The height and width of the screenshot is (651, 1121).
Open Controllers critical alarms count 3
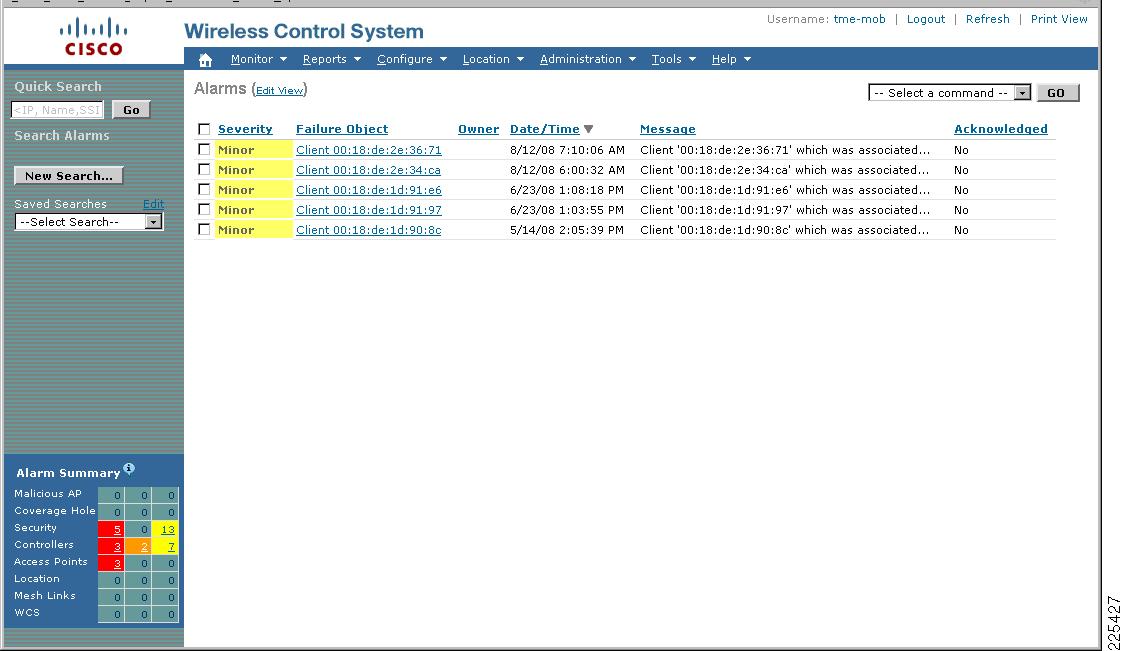117,547
